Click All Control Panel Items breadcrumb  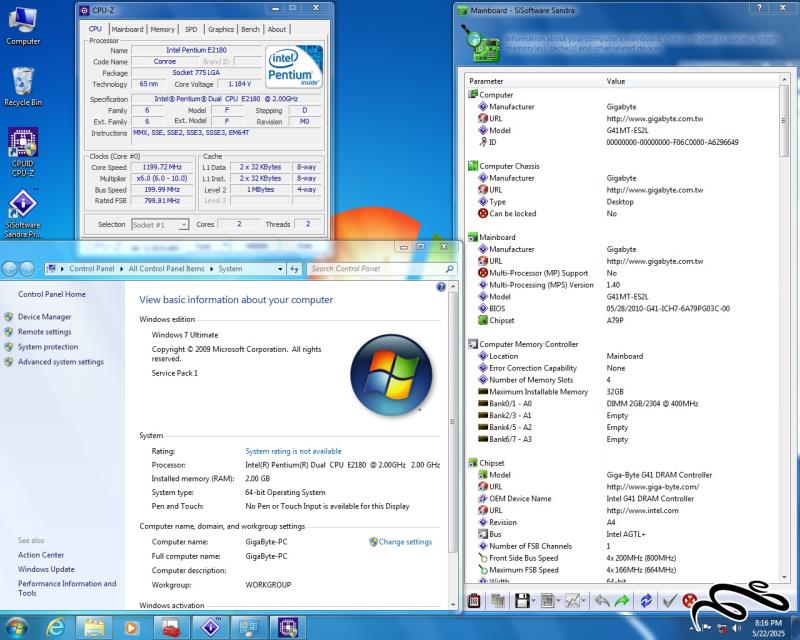(166, 269)
